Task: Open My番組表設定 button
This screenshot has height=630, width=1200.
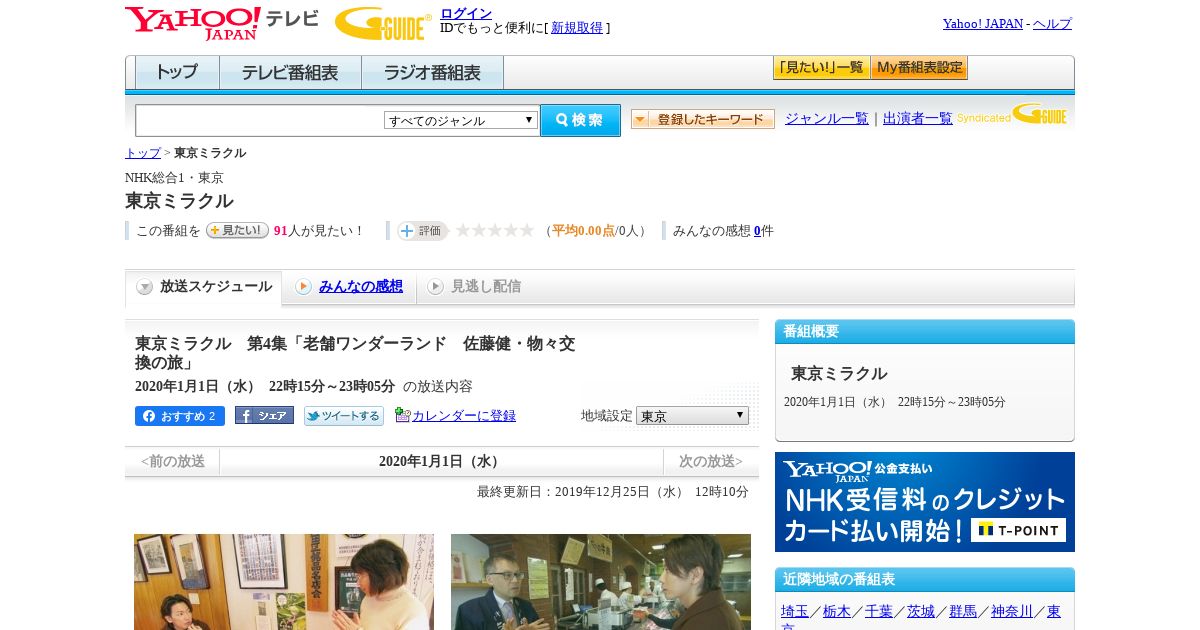Action: (x=919, y=68)
